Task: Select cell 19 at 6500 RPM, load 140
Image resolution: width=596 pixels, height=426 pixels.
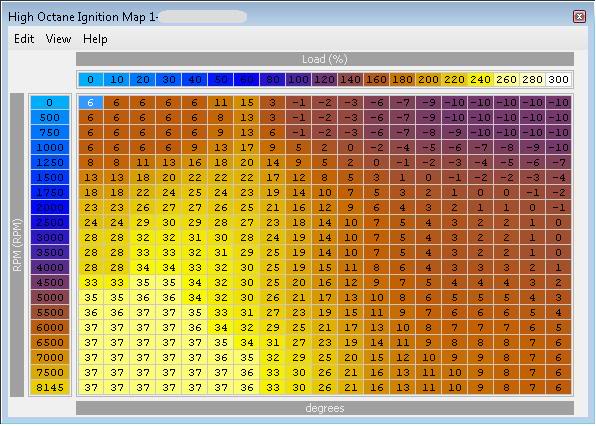Action: pyautogui.click(x=350, y=342)
